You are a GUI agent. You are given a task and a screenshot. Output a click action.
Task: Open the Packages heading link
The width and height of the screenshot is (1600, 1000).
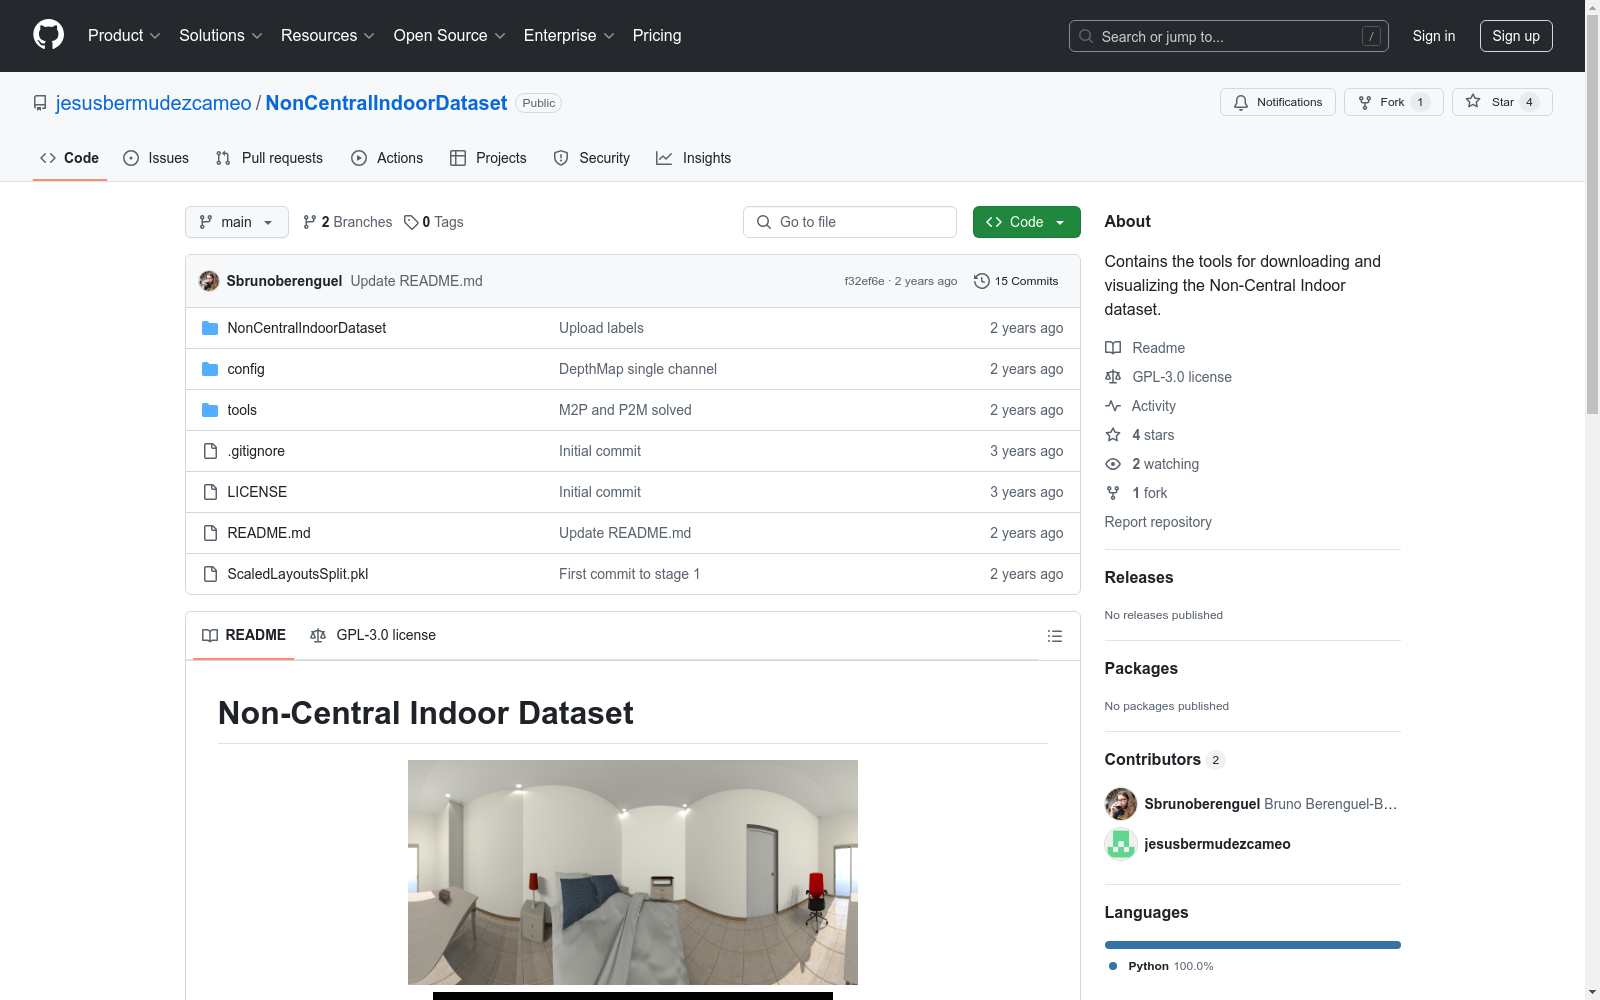[1141, 668]
